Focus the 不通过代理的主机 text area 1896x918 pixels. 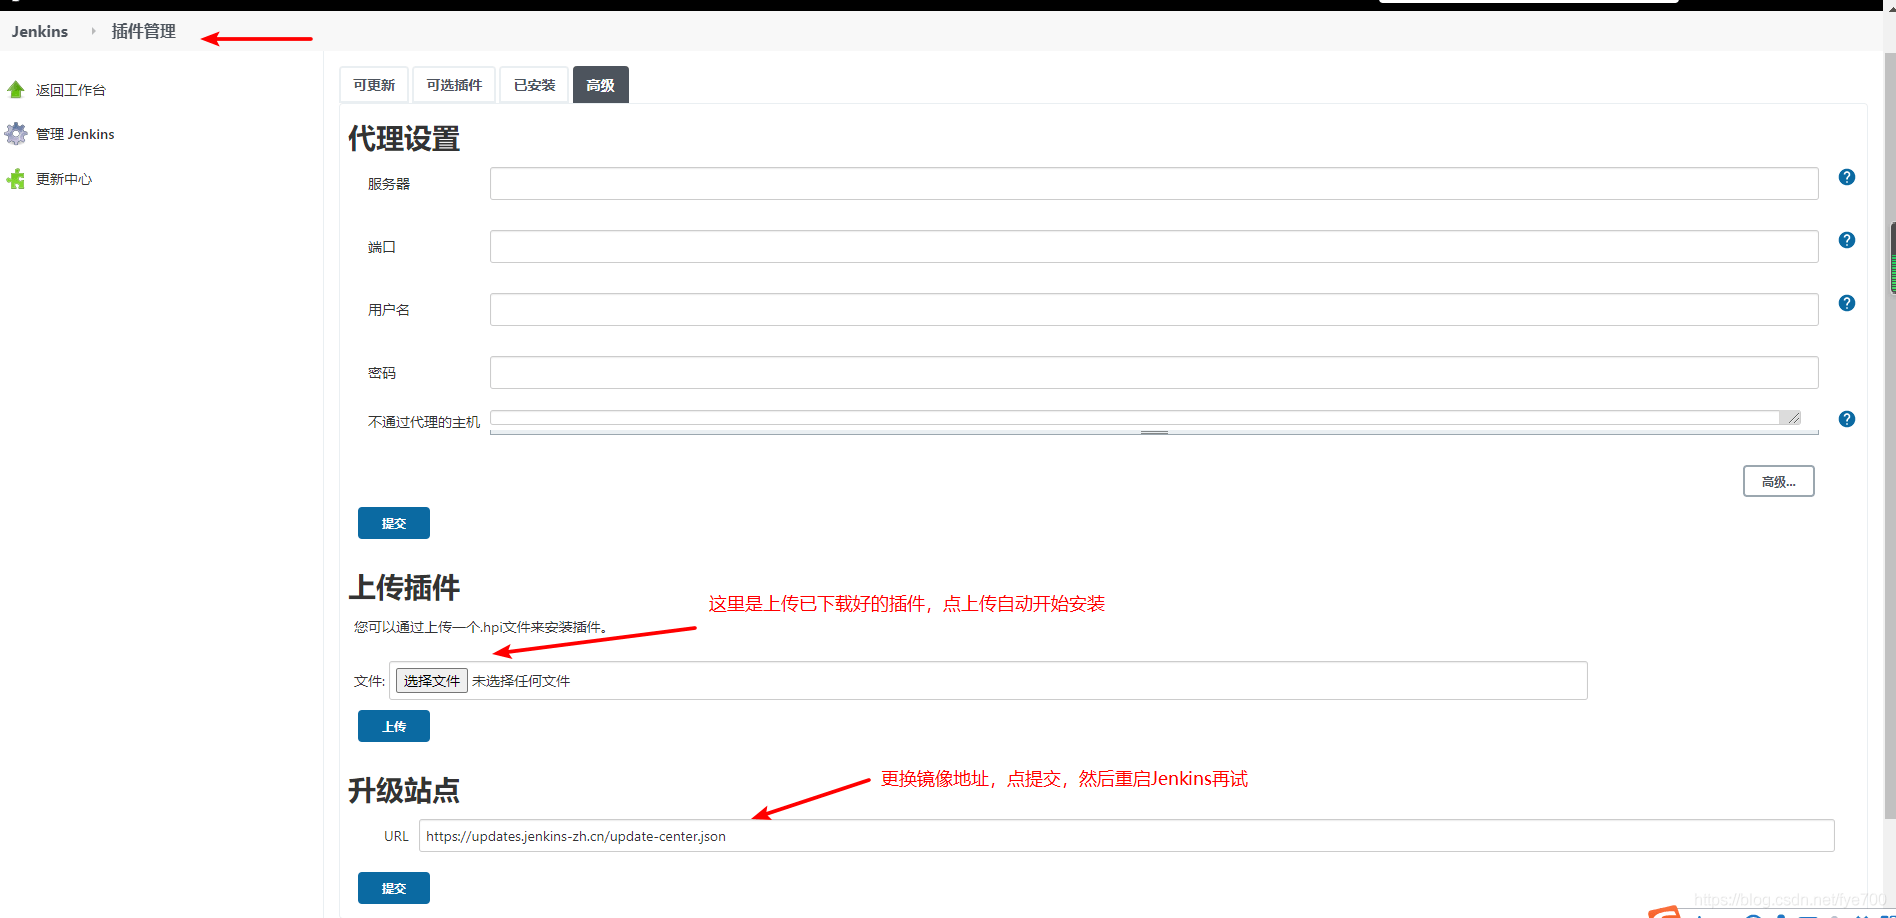click(x=1146, y=418)
